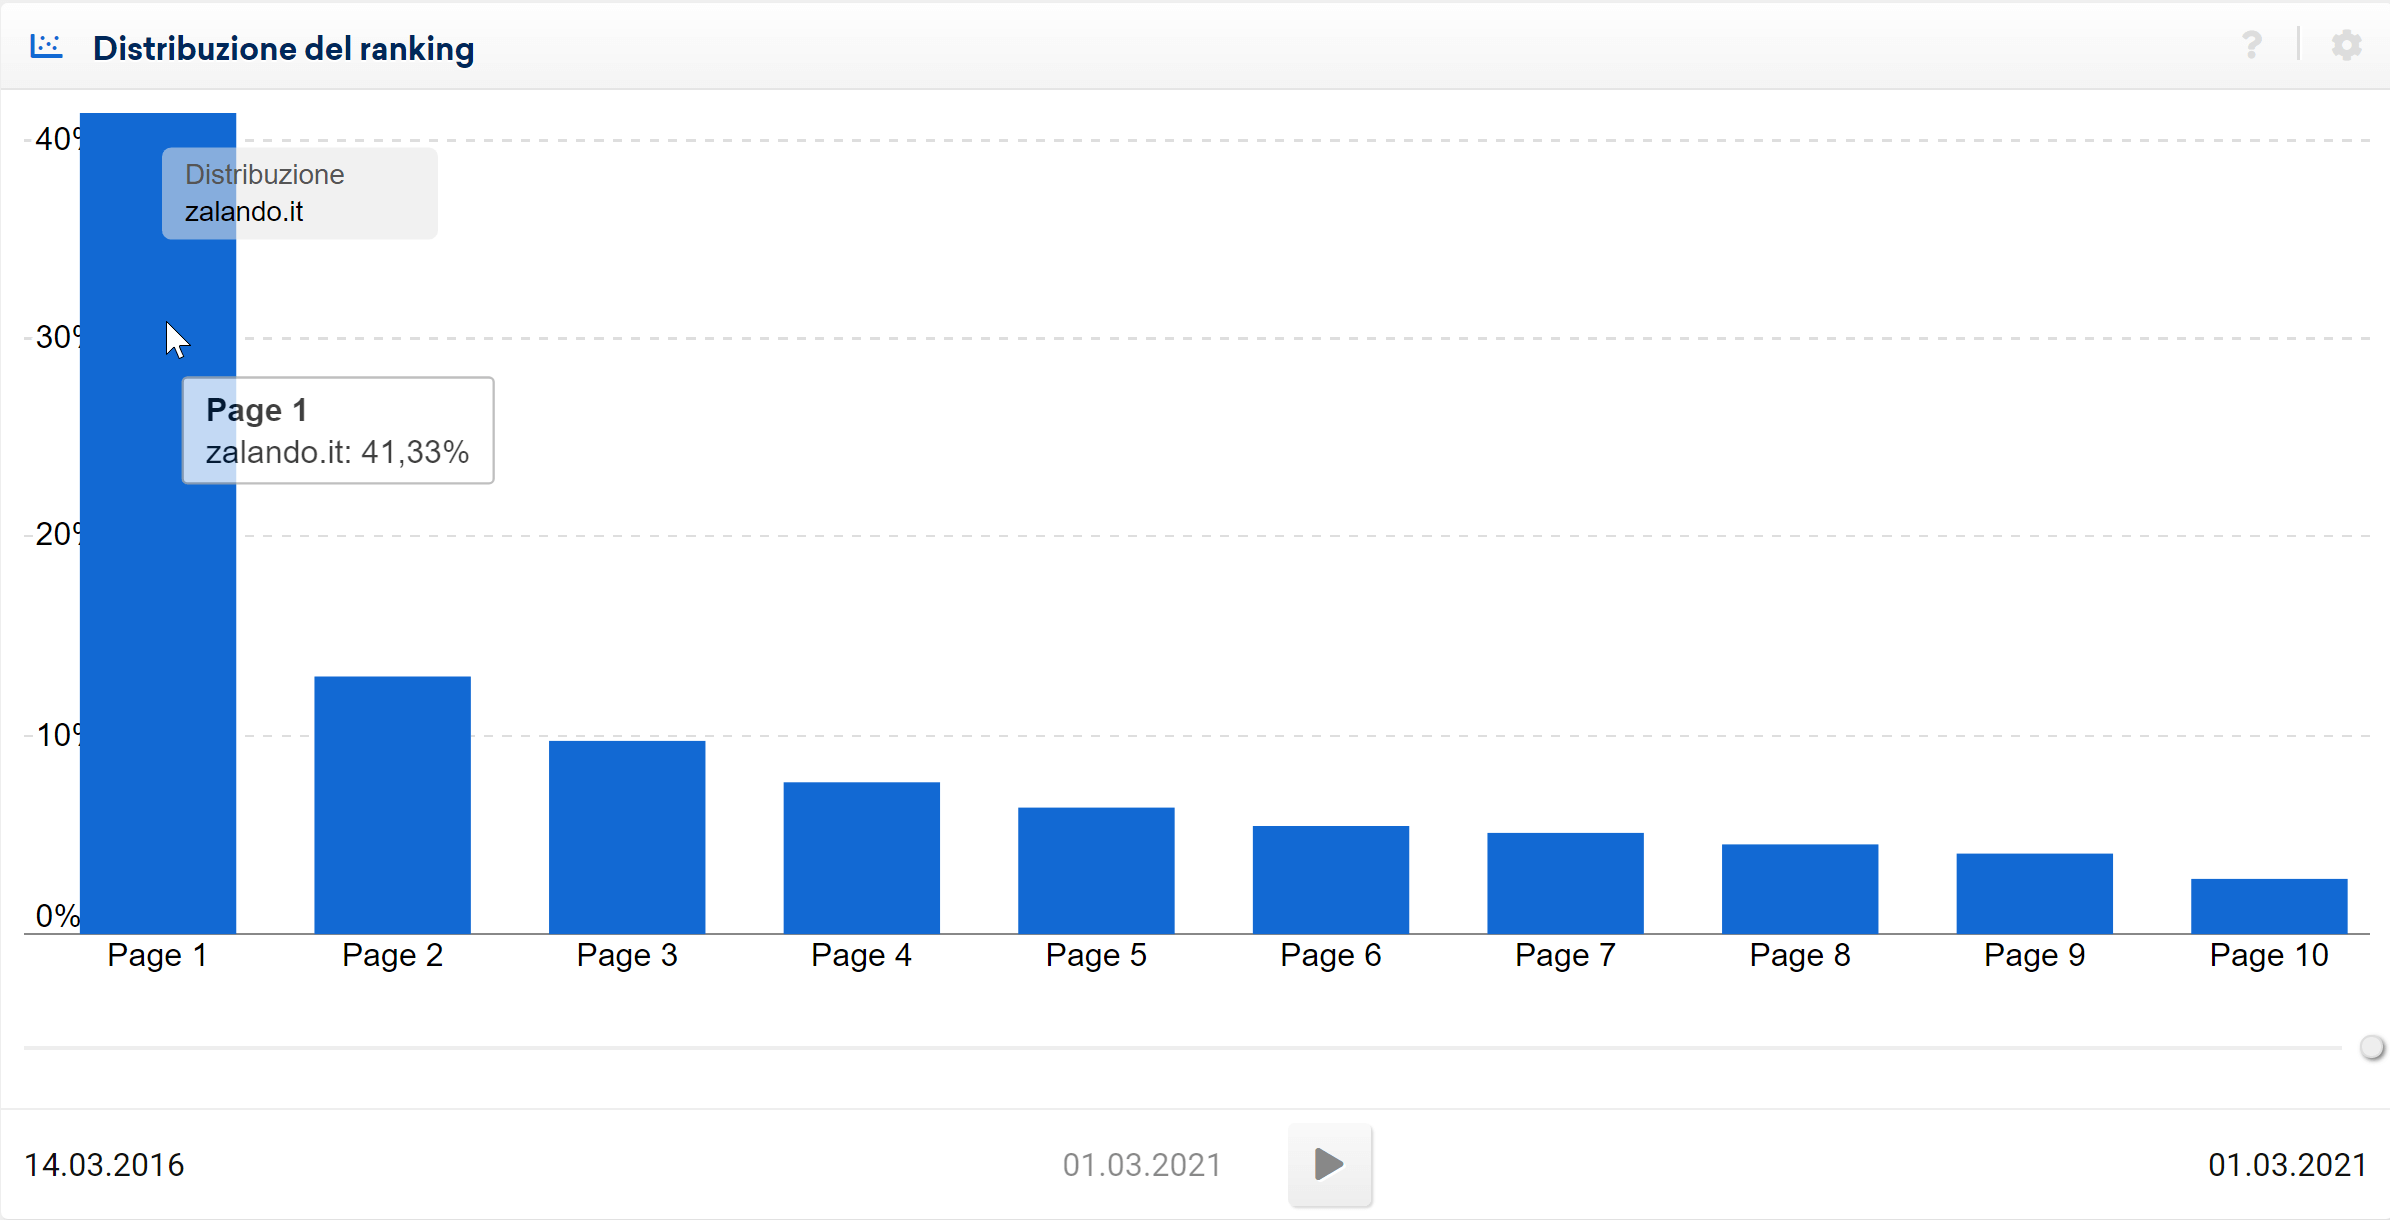Click the Distribuzione zalando.it legend box
2390x1220 pixels.
(x=299, y=193)
